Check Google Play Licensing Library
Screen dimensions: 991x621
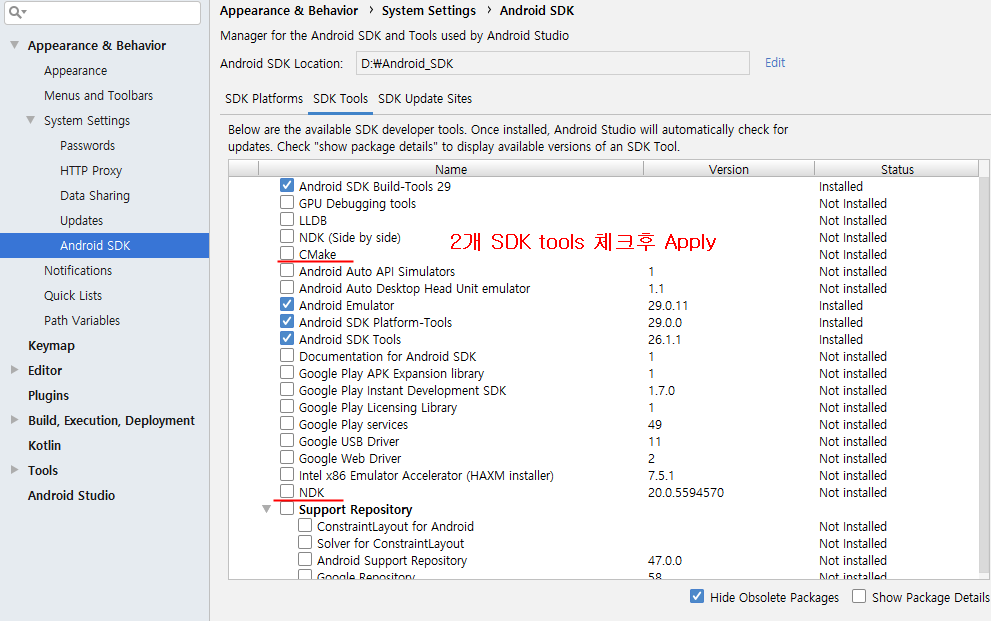tap(287, 406)
